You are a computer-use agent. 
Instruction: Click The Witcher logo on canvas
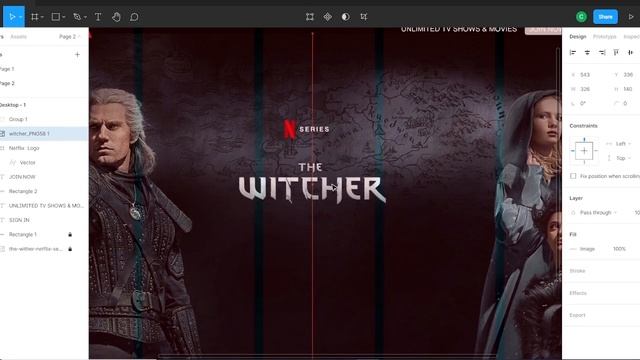coord(312,183)
